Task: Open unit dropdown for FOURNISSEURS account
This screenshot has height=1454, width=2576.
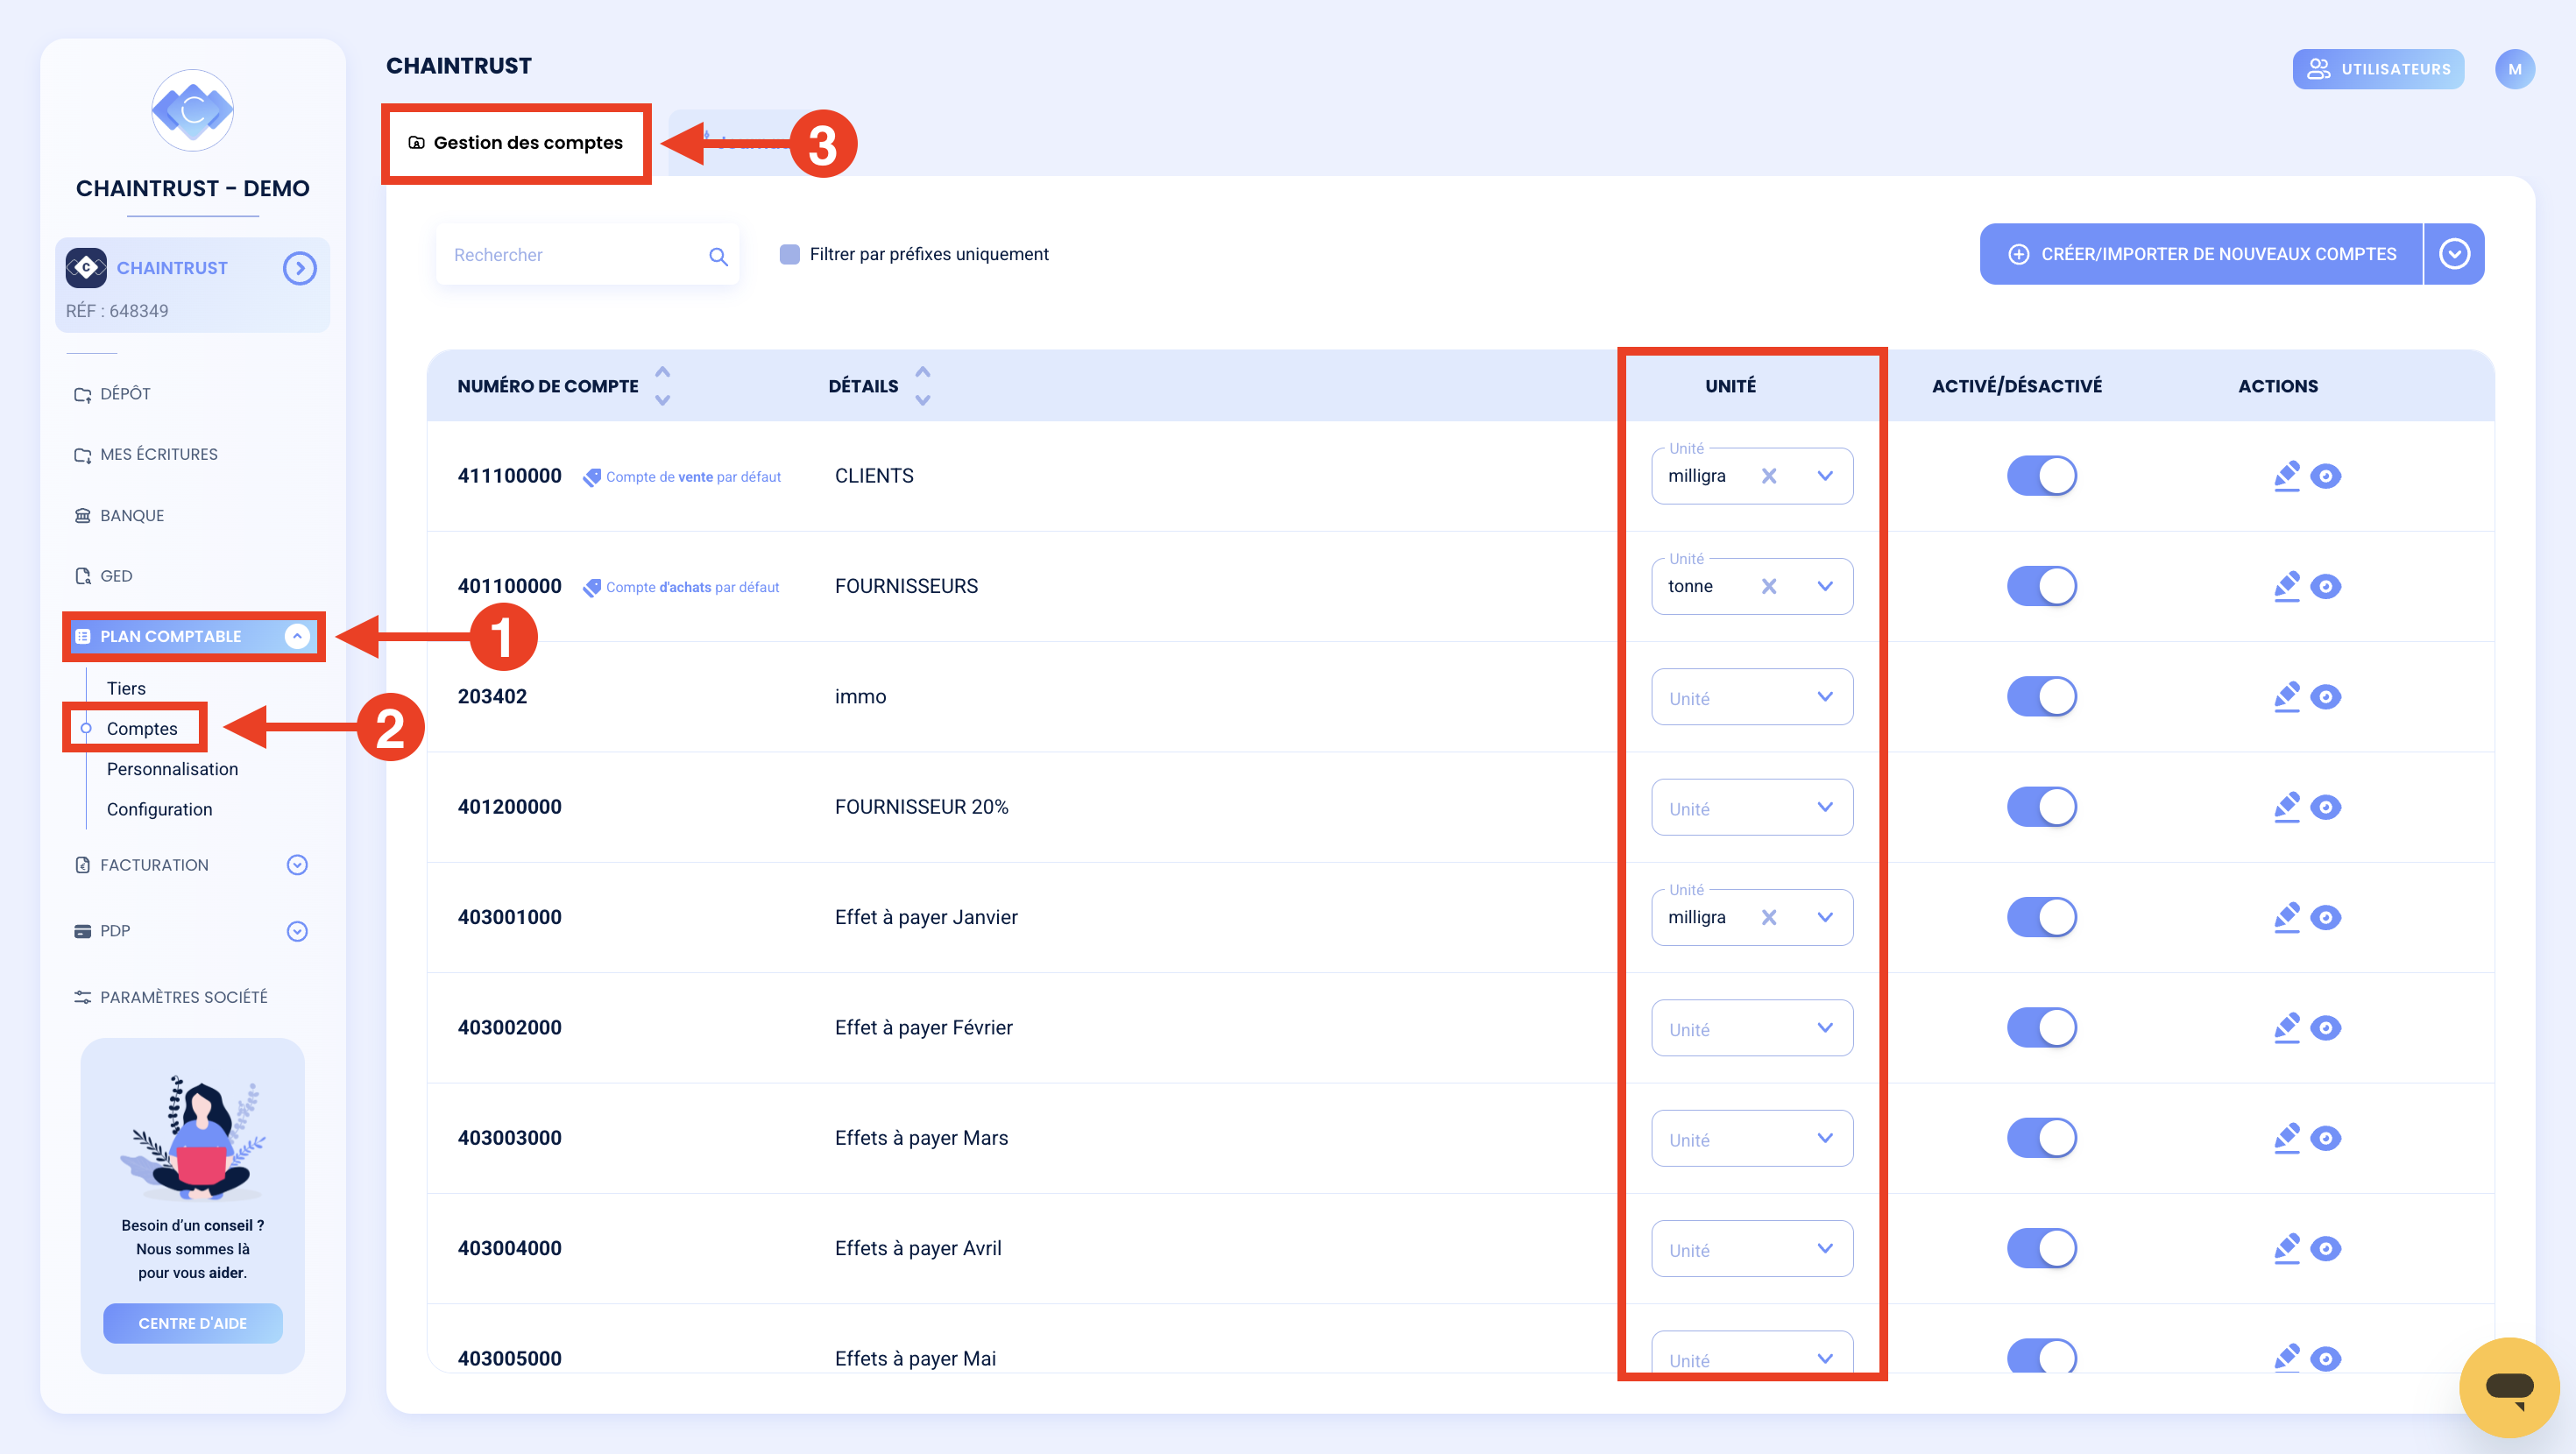Action: [x=1825, y=586]
